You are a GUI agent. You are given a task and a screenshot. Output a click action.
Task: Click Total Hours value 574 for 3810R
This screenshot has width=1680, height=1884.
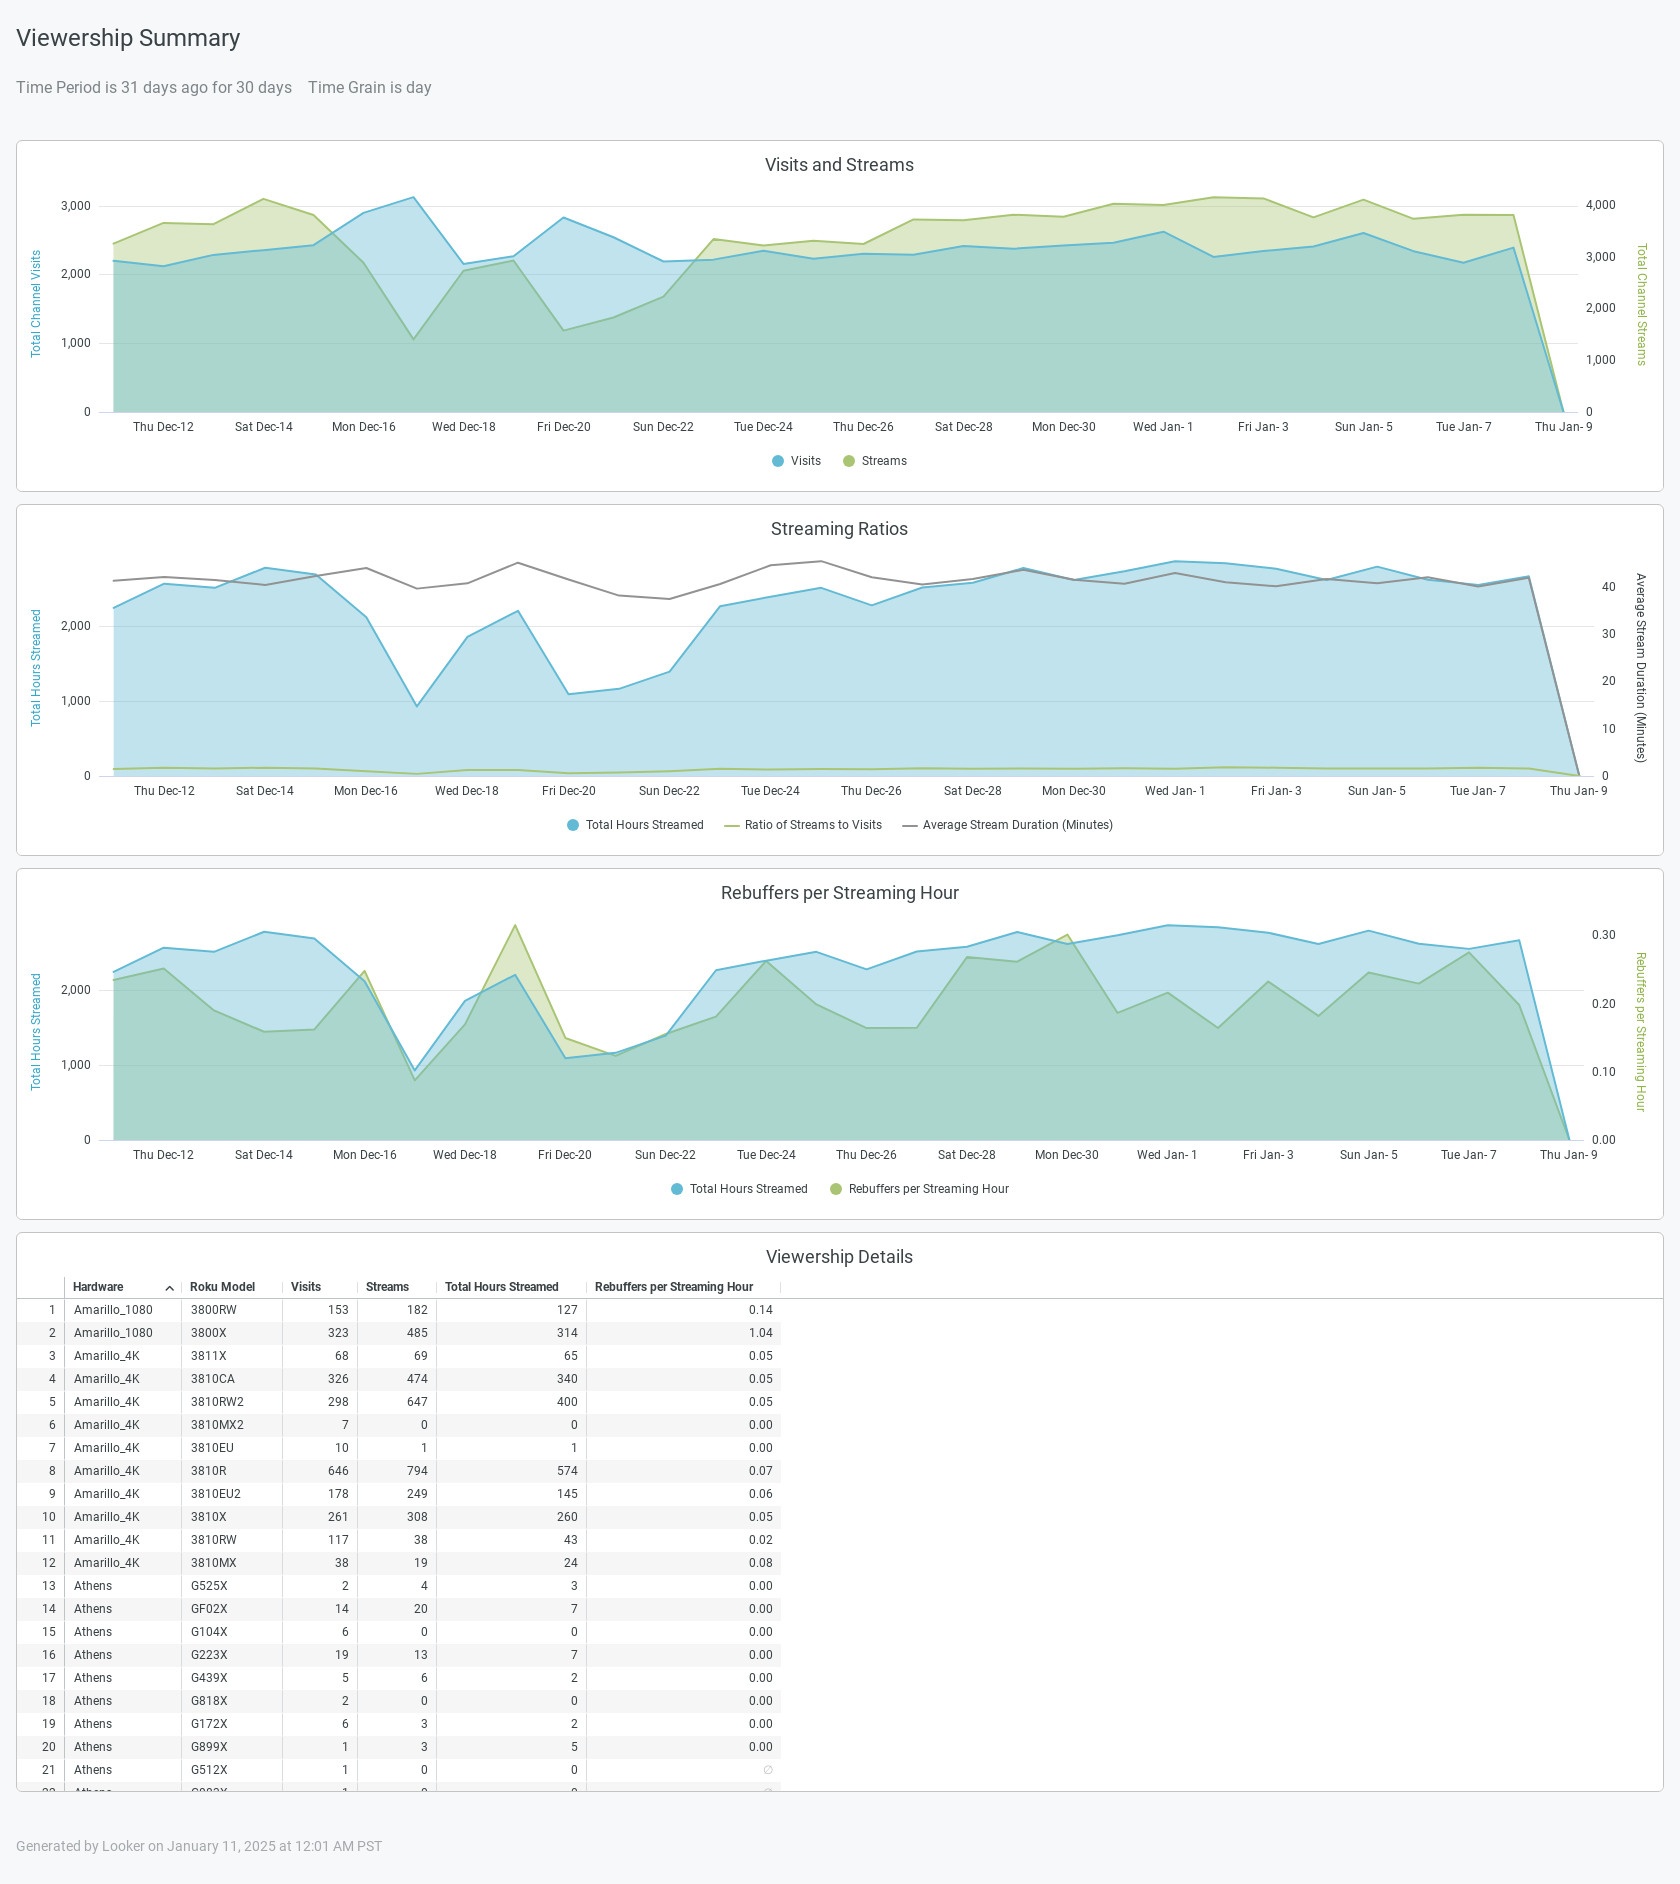pos(567,1471)
